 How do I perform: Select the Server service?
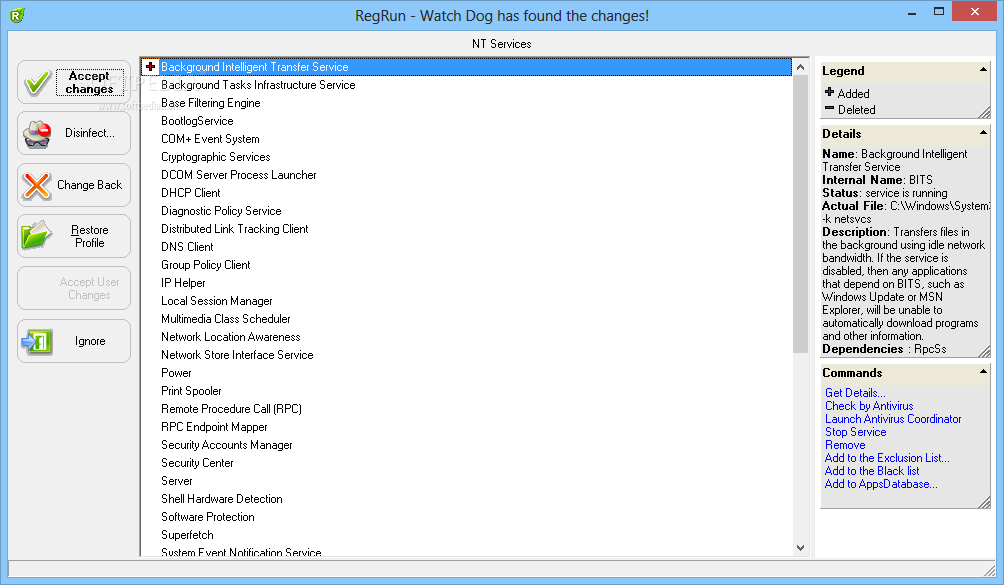click(x=177, y=481)
